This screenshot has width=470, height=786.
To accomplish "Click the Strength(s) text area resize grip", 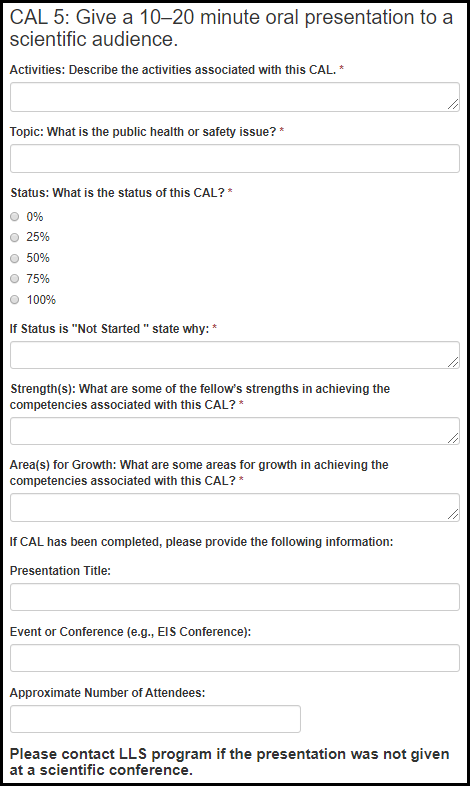I will click(453, 438).
